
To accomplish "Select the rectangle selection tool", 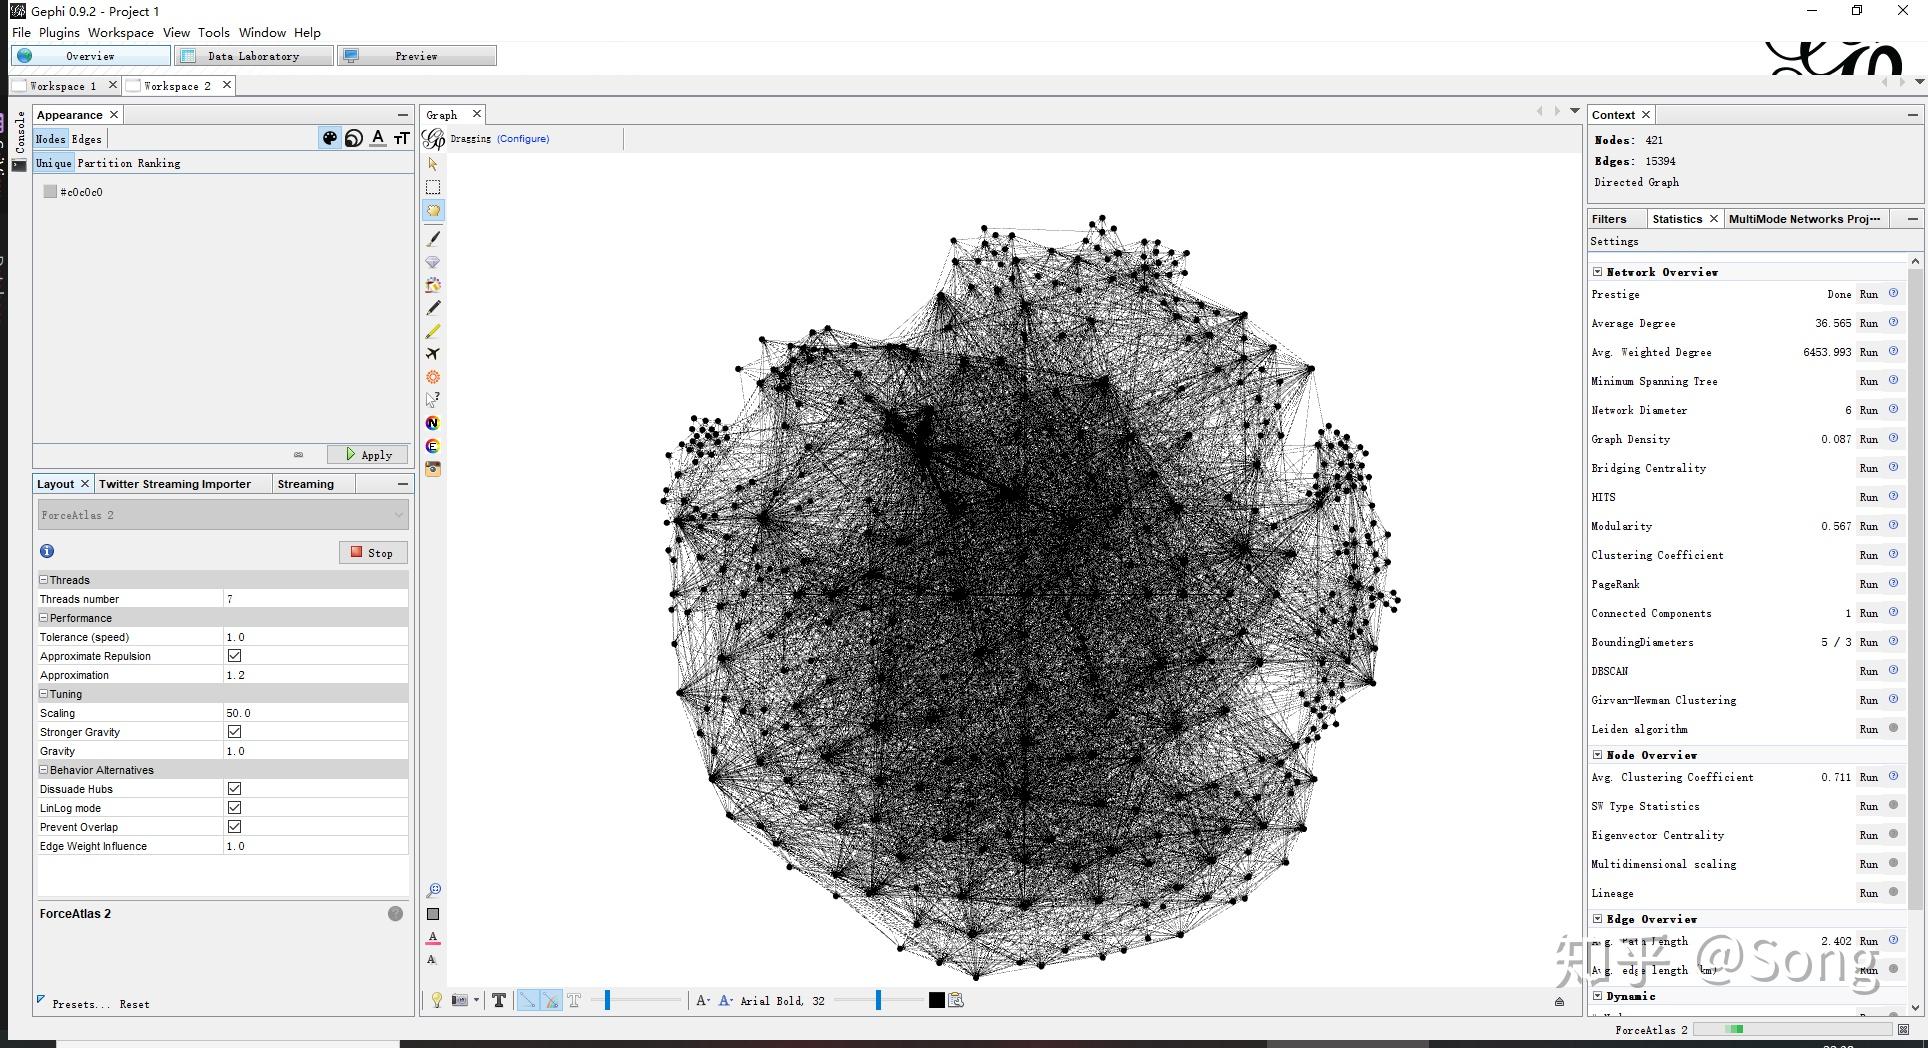I will (433, 187).
